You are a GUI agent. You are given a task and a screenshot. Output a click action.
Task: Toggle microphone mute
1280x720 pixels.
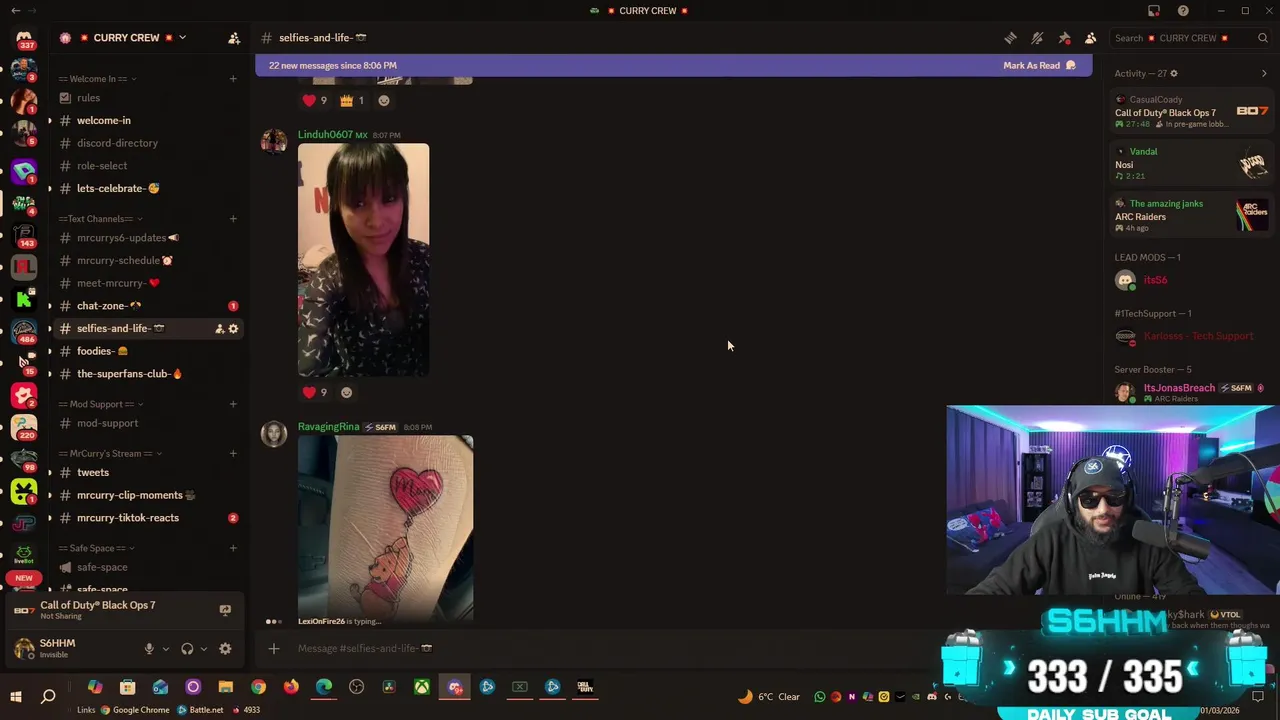click(x=149, y=649)
